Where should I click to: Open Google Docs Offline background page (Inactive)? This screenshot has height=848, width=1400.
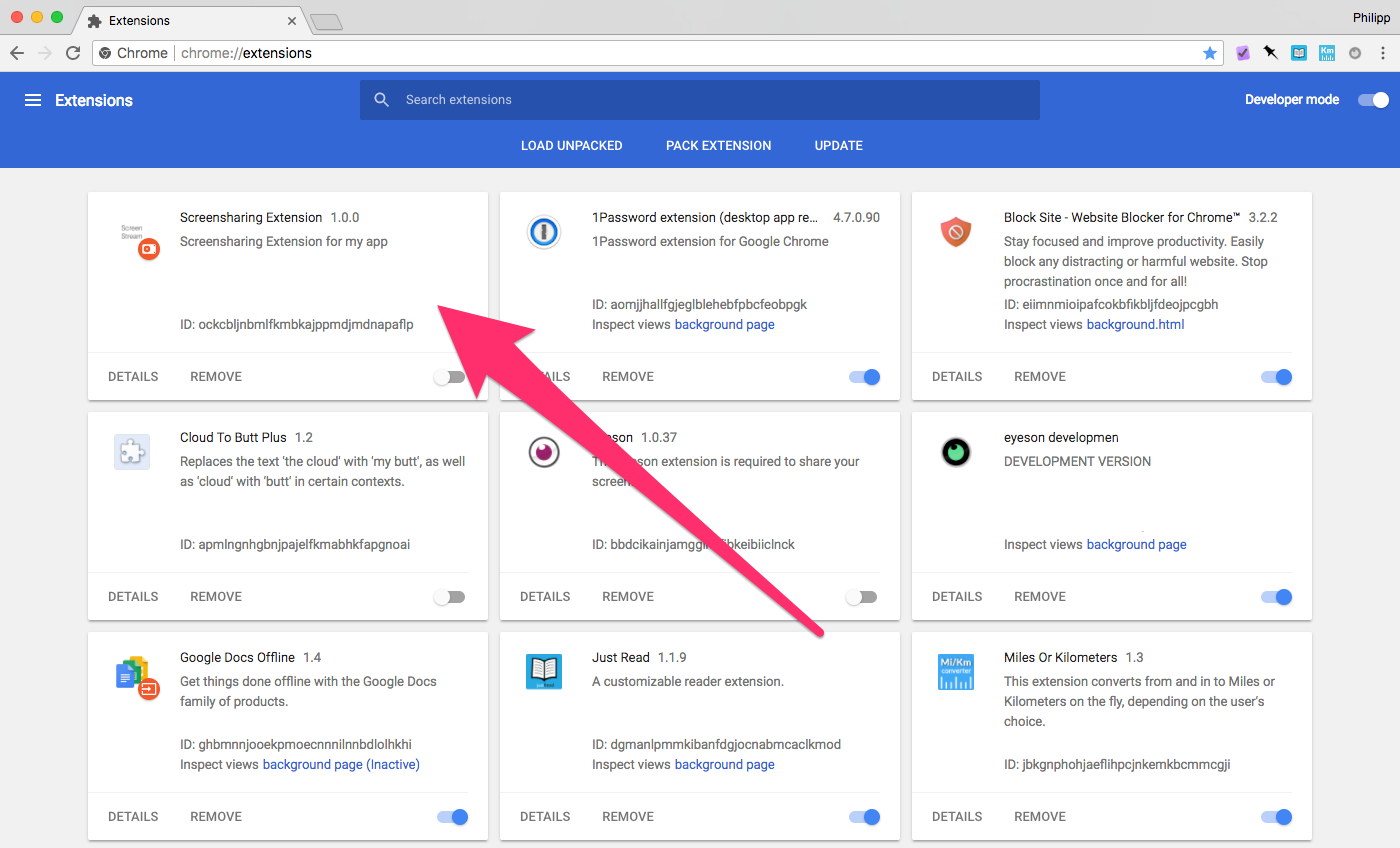(x=341, y=765)
